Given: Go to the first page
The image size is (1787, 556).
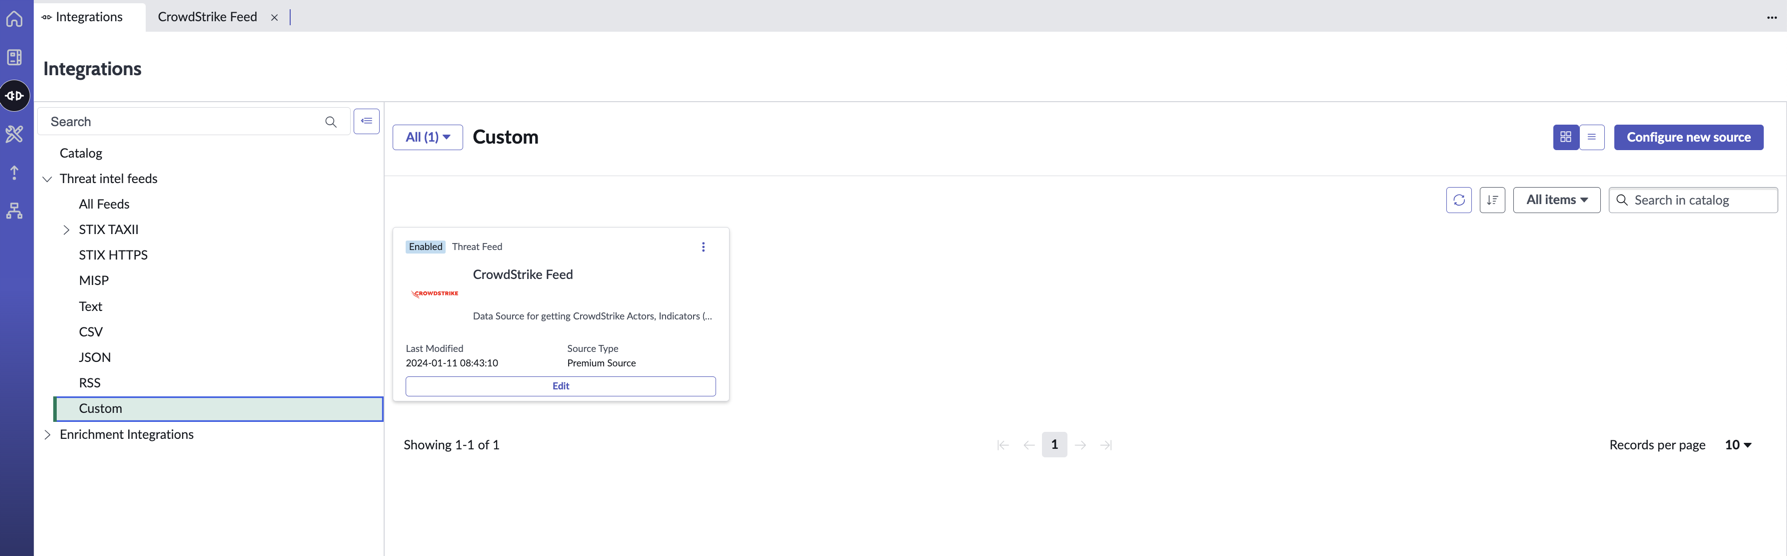Looking at the screenshot, I should tap(1002, 445).
